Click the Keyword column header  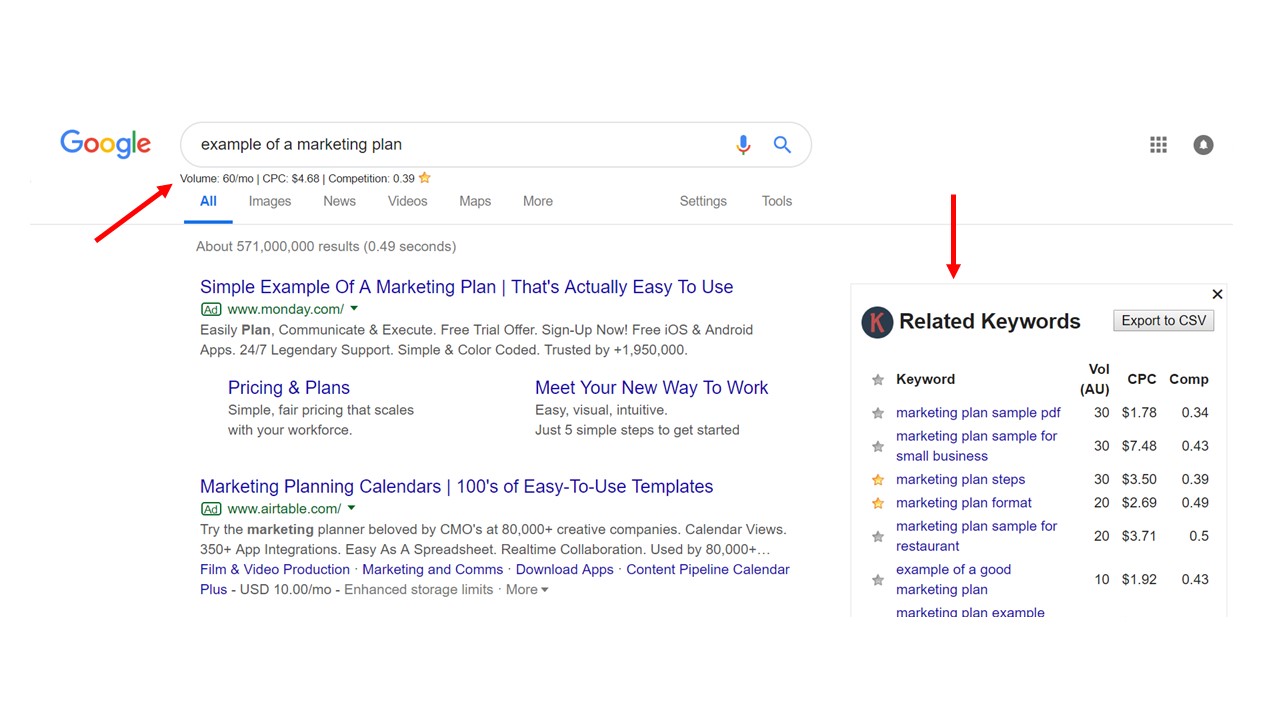pos(925,380)
